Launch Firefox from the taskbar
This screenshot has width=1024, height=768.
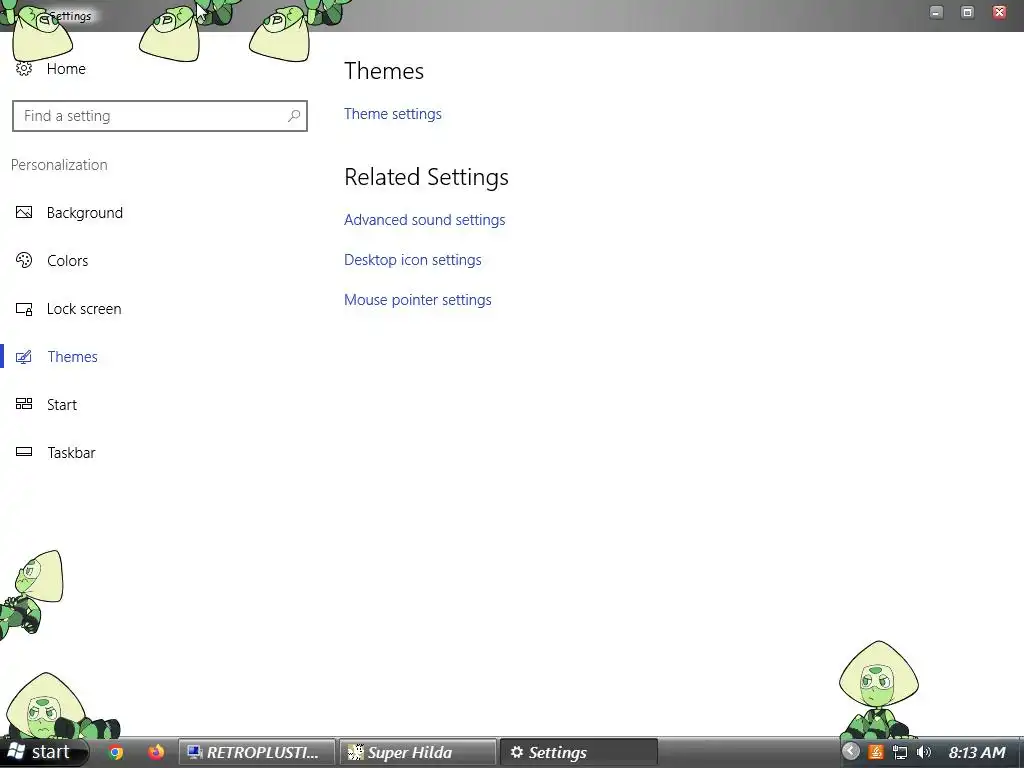[x=155, y=752]
